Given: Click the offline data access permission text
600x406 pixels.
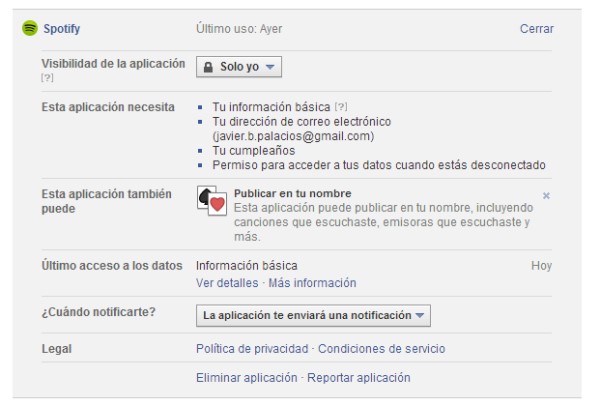Looking at the screenshot, I should tap(379, 165).
